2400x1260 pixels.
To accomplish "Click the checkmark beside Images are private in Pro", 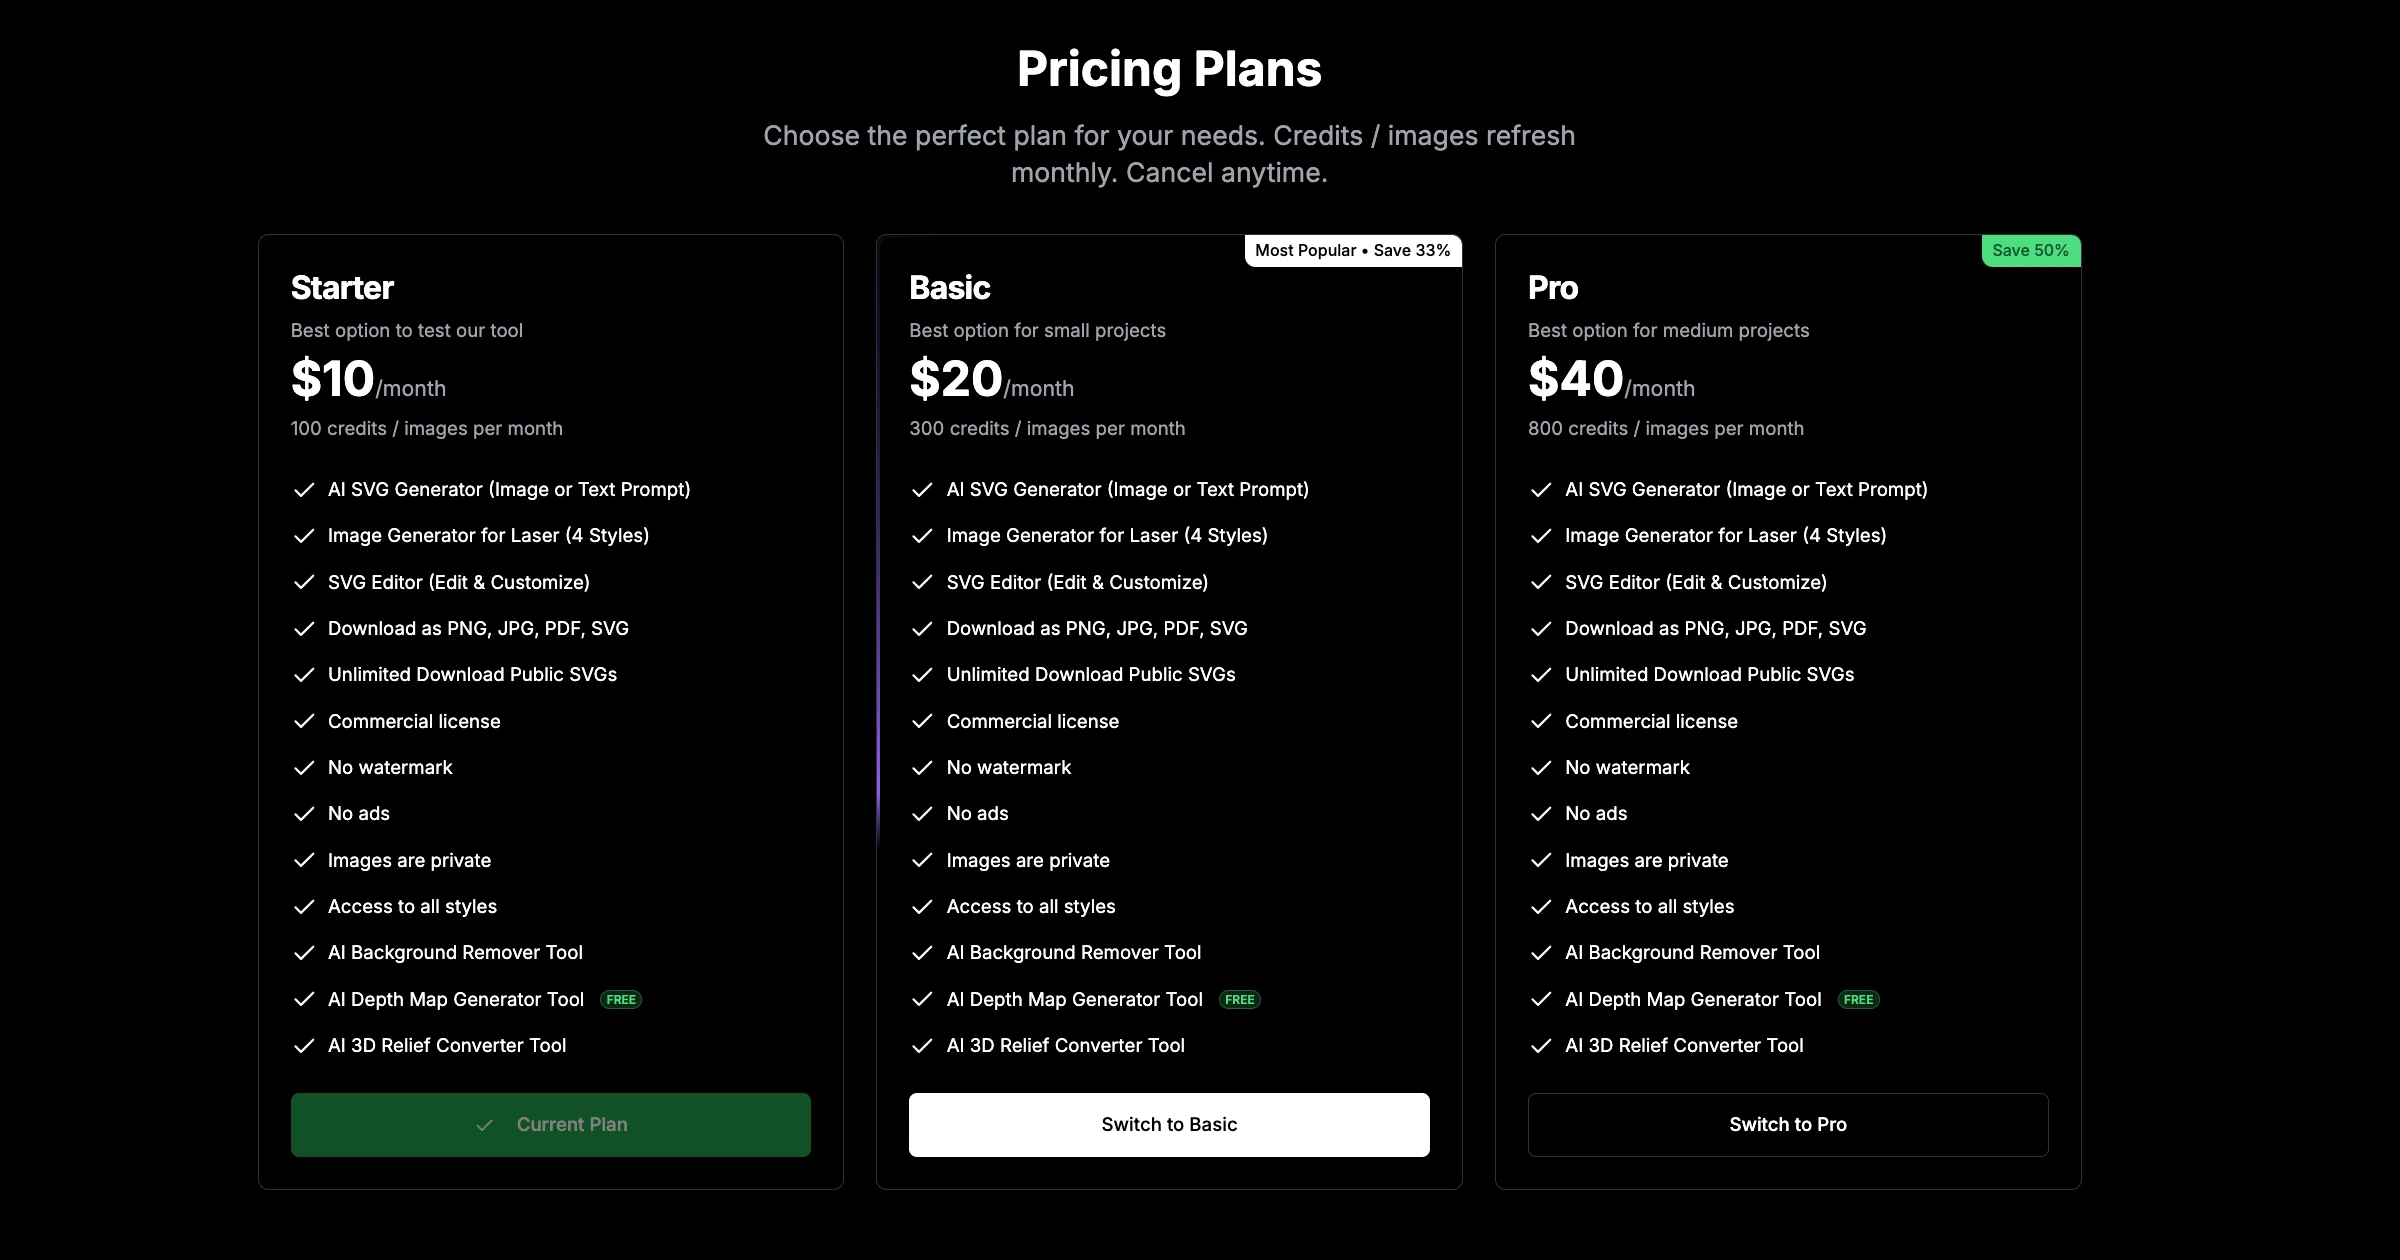I will coord(1540,861).
